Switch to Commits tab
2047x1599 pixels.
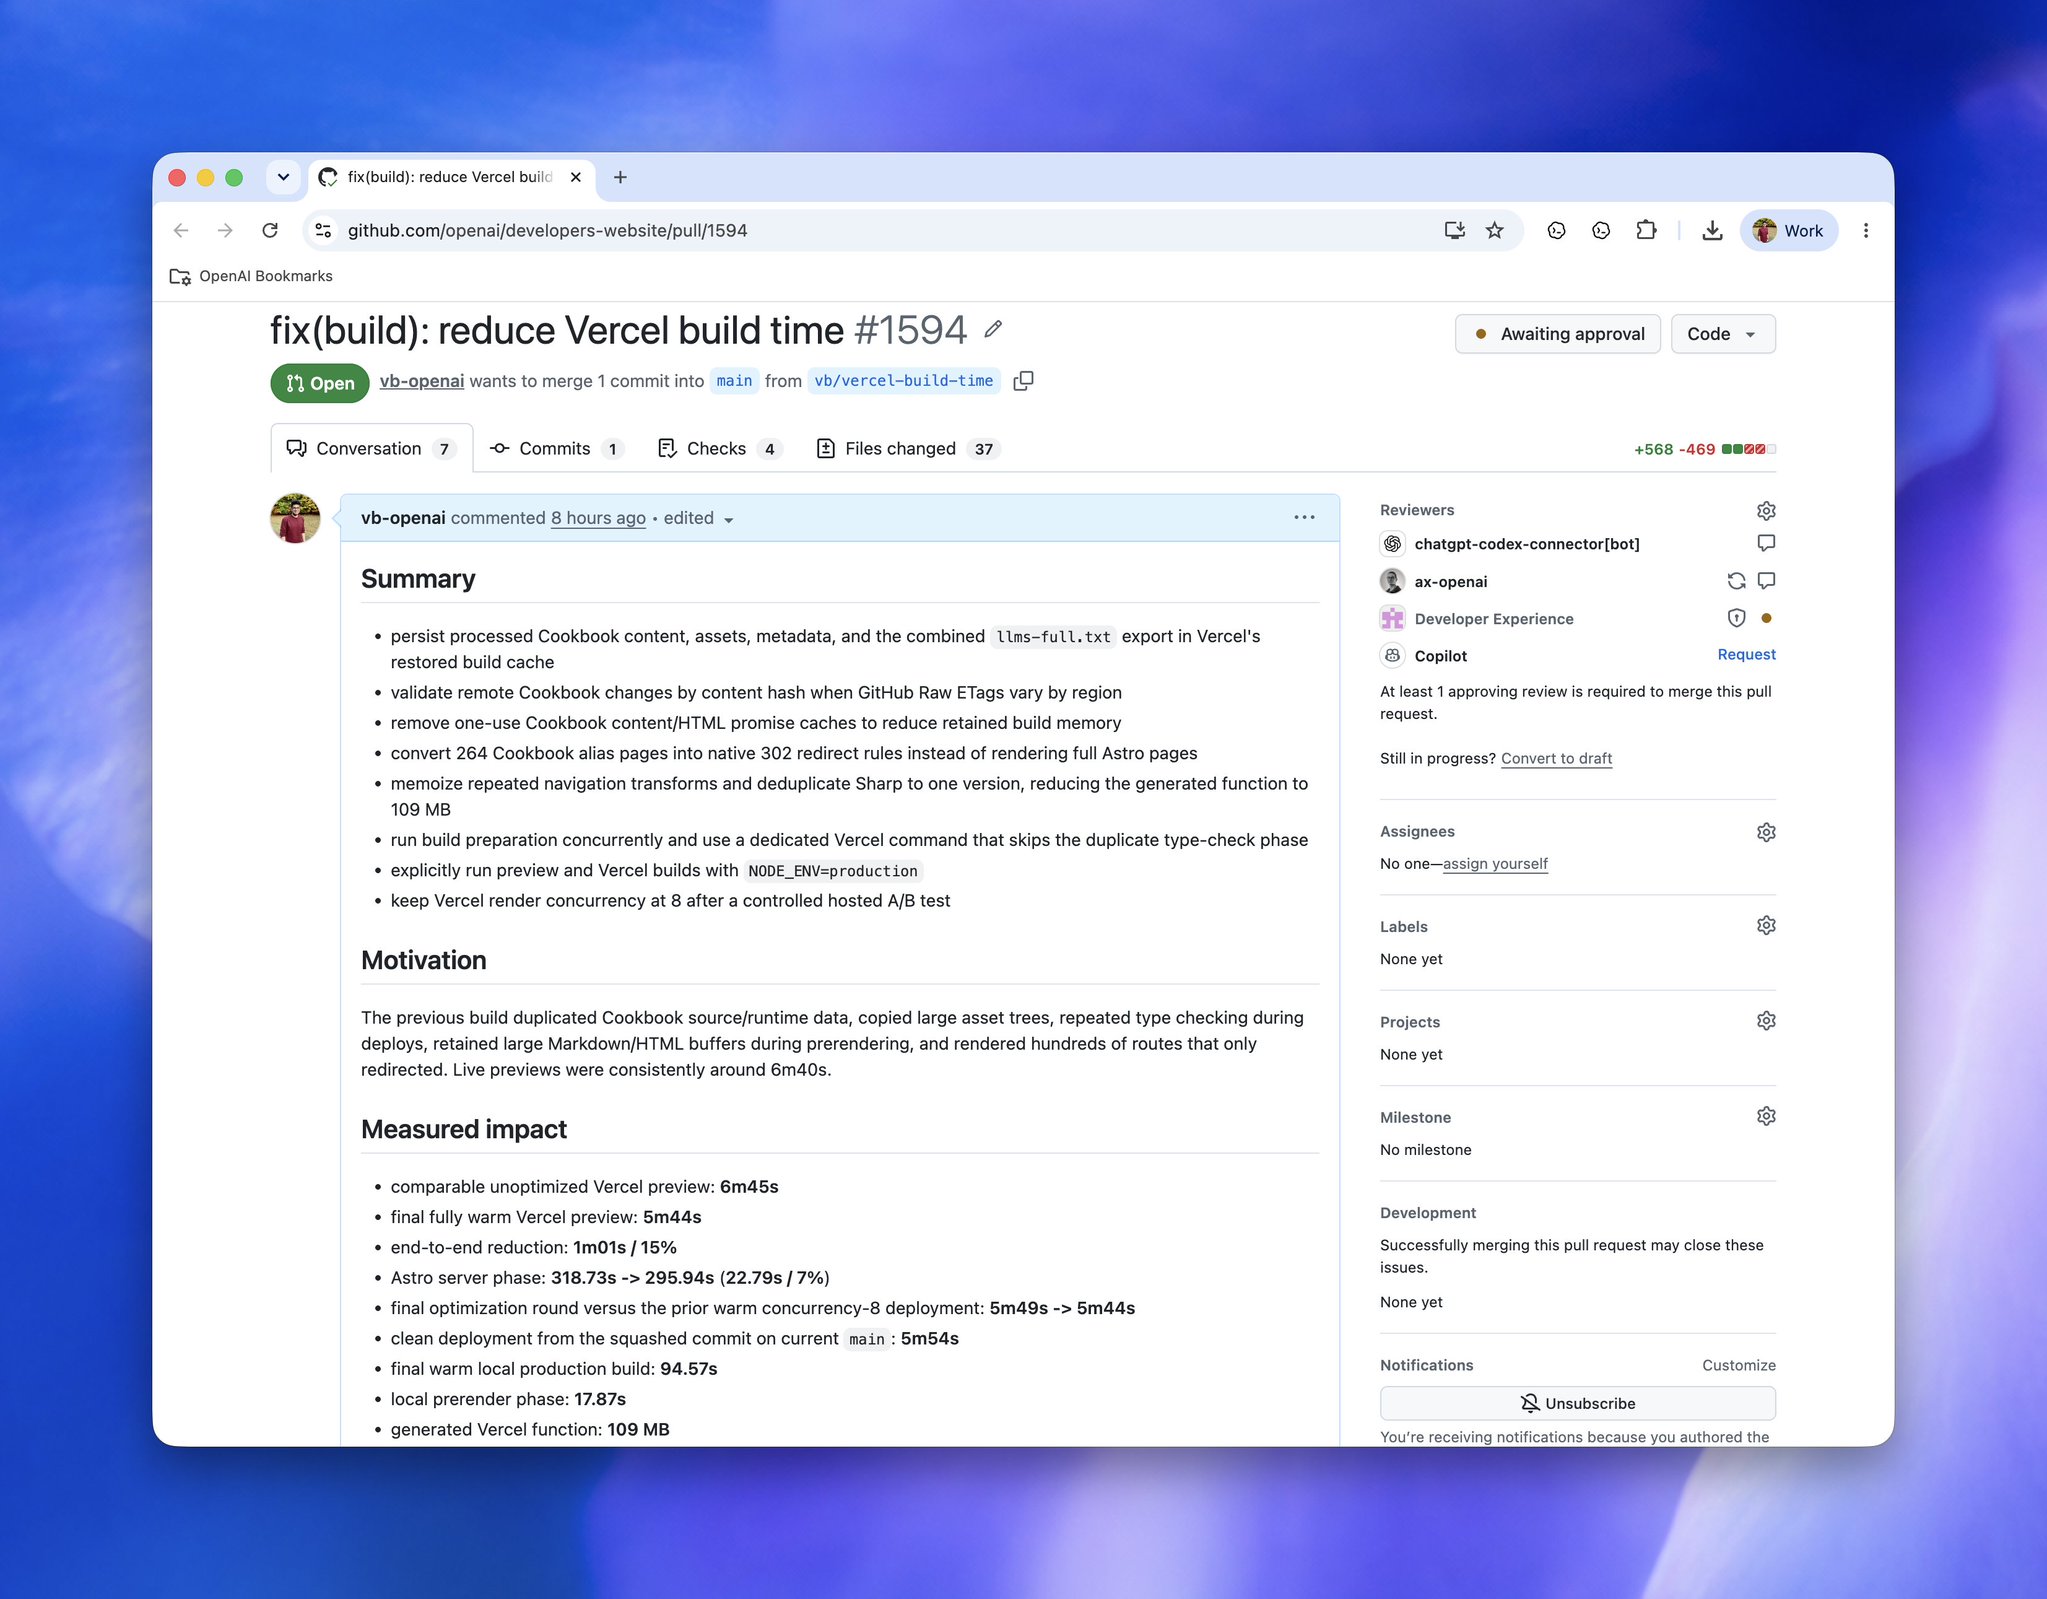coord(556,448)
